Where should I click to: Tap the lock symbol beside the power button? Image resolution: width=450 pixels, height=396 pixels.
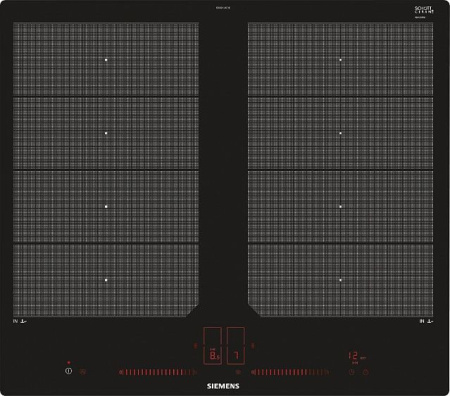(82, 371)
